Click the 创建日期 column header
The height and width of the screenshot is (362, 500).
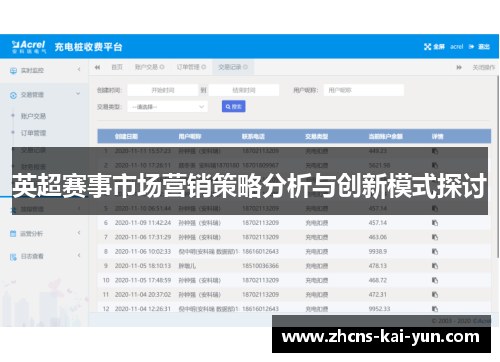click(126, 136)
